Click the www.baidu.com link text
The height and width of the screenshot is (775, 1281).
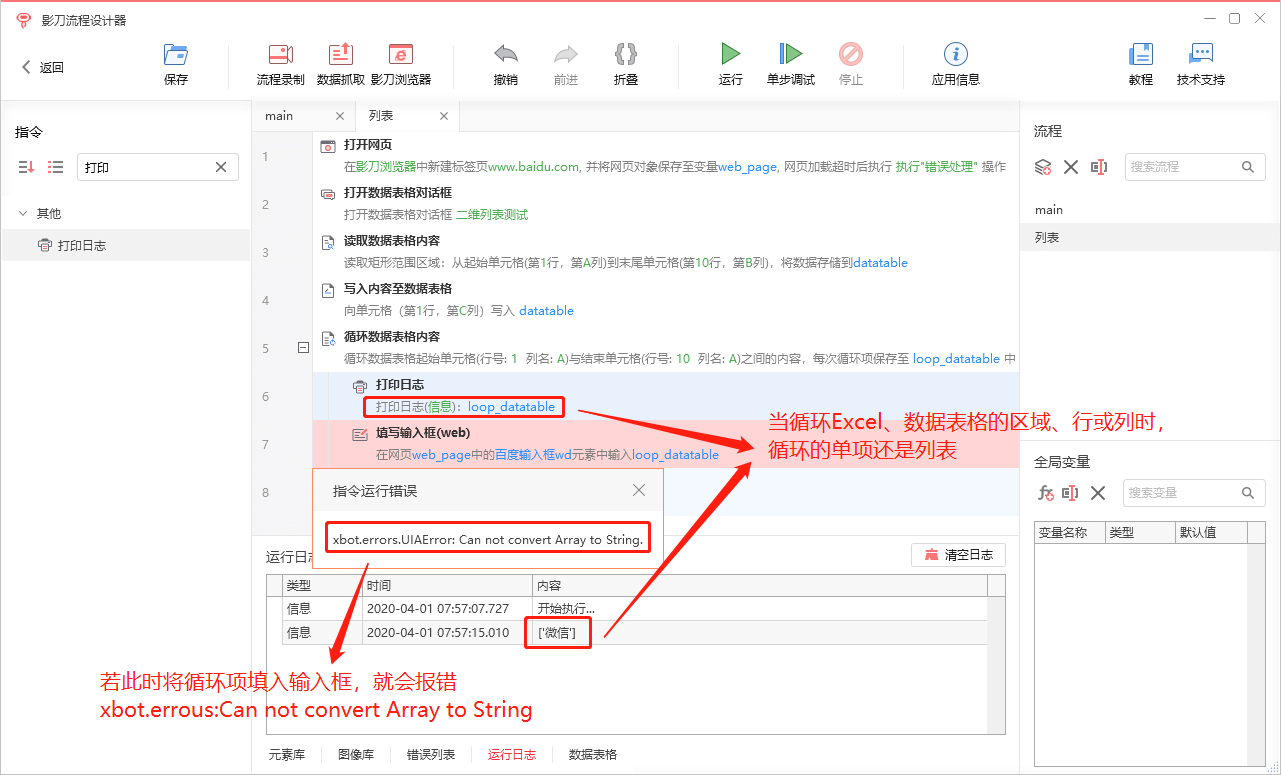[533, 167]
